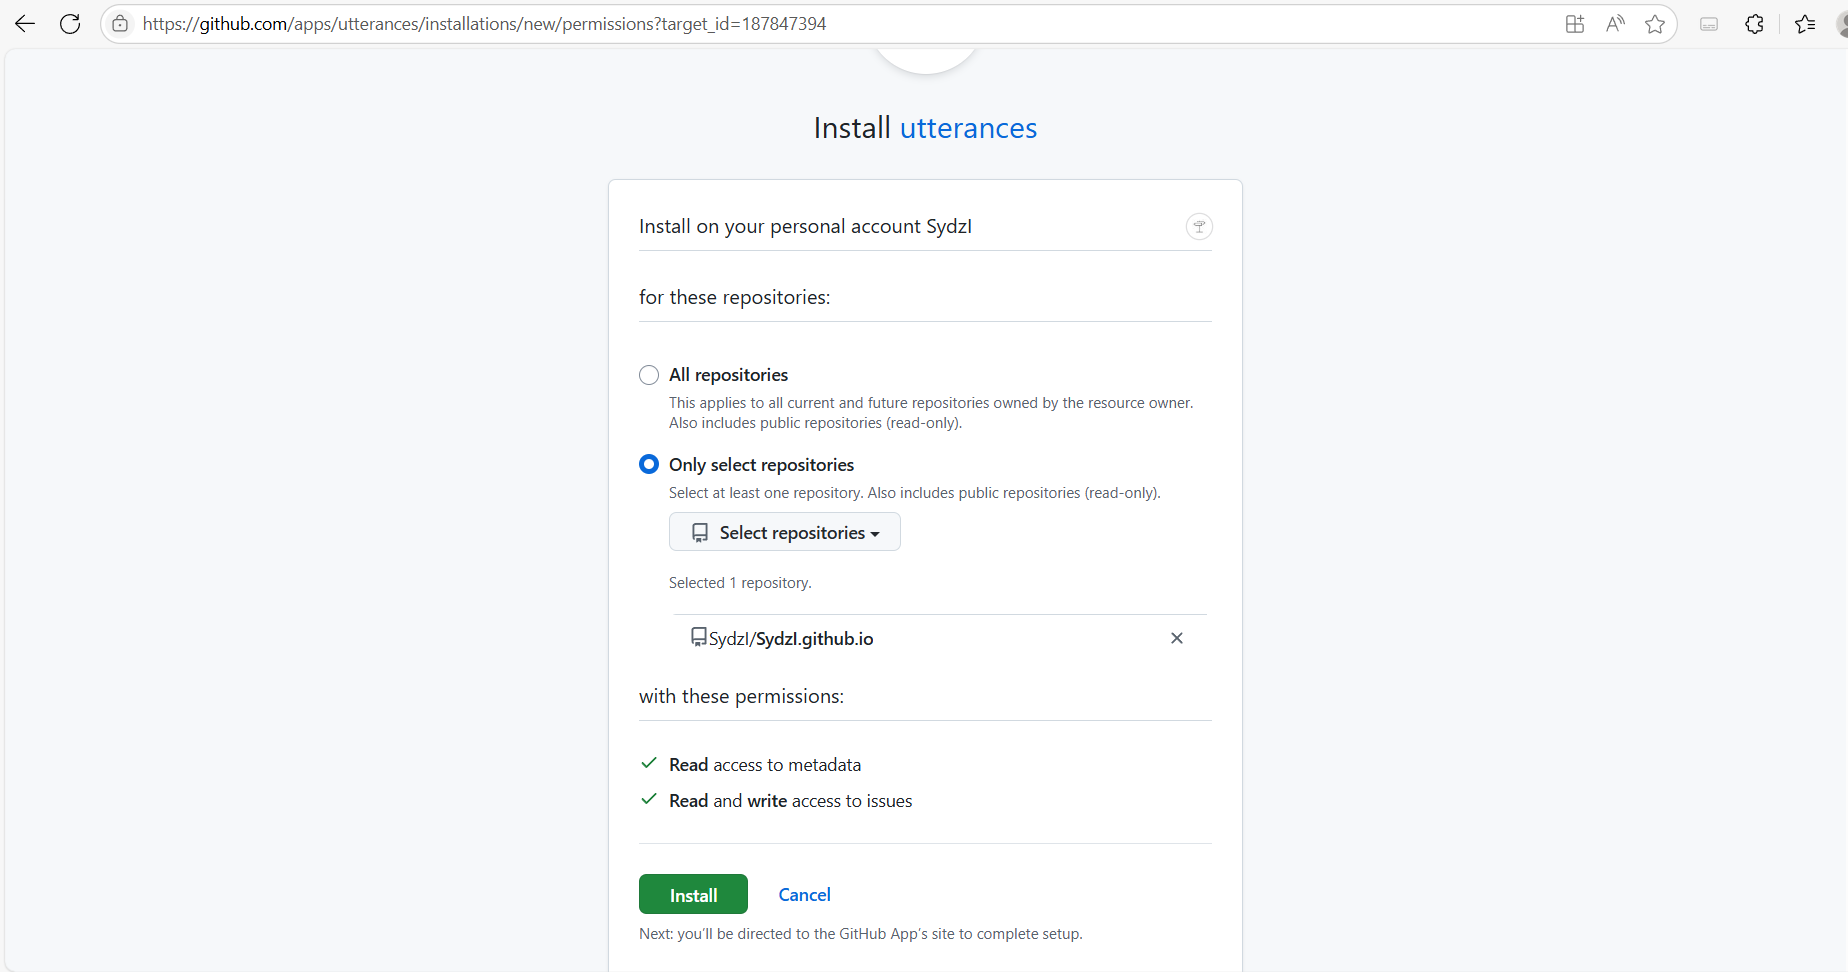The height and width of the screenshot is (972, 1848).
Task: Activate Read aloud from the toolbar
Action: [x=1614, y=23]
